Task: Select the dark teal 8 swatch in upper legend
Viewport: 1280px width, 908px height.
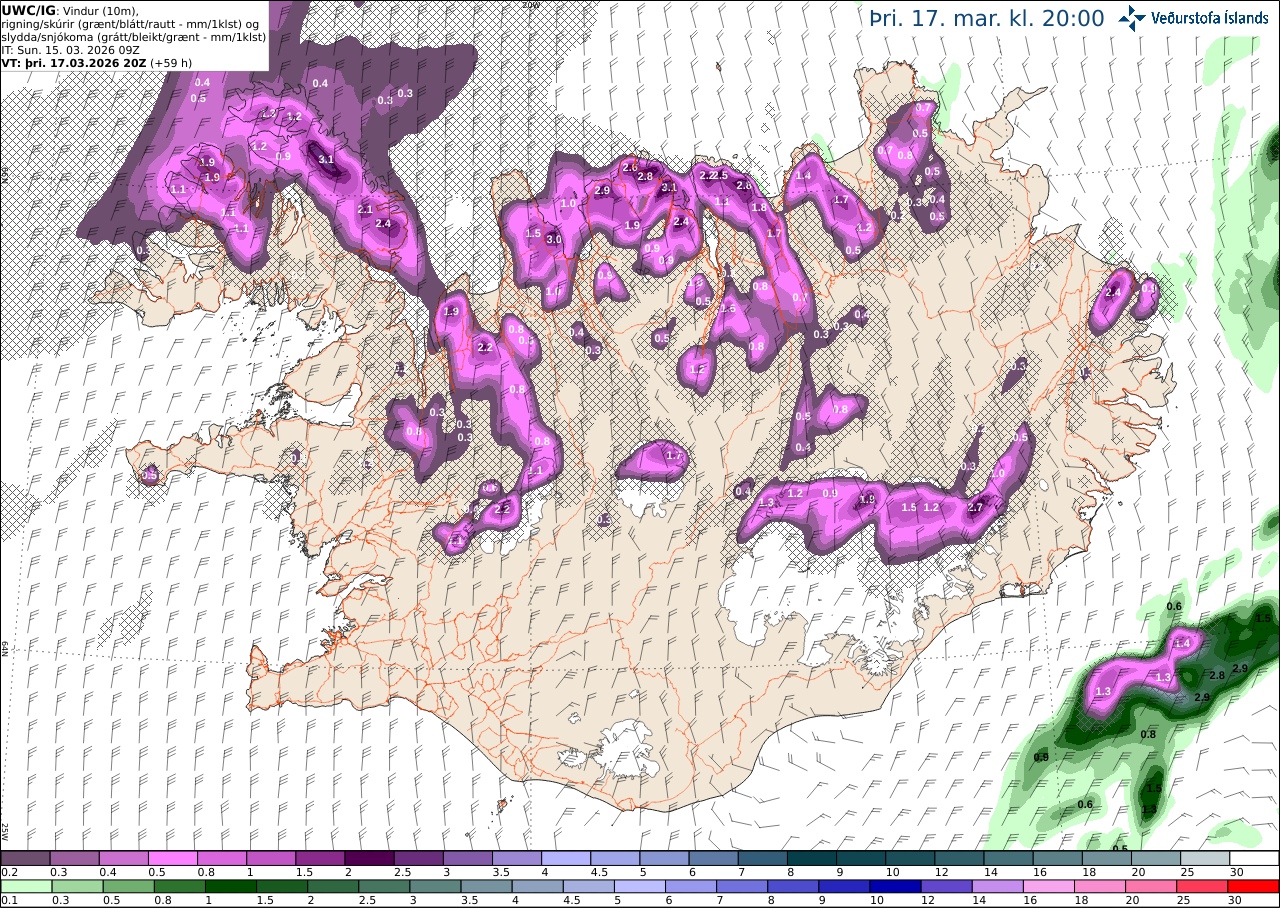Action: tap(812, 858)
